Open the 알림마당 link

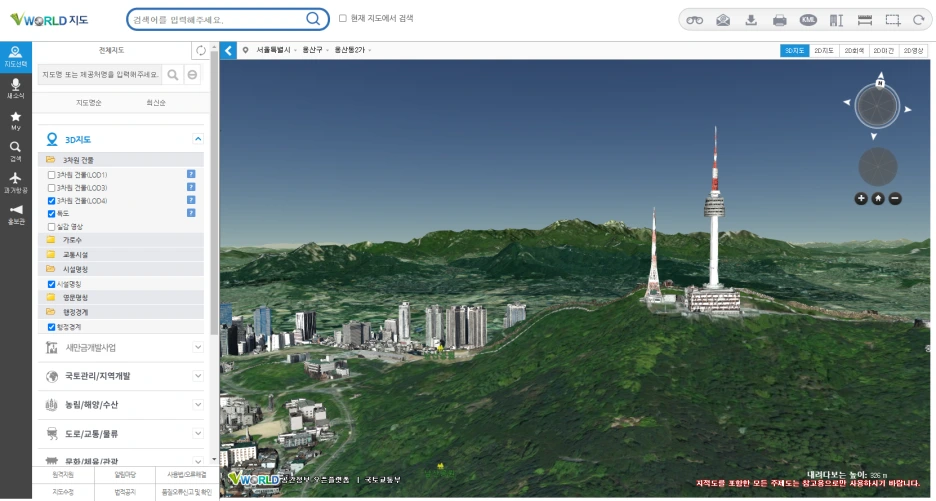point(125,475)
